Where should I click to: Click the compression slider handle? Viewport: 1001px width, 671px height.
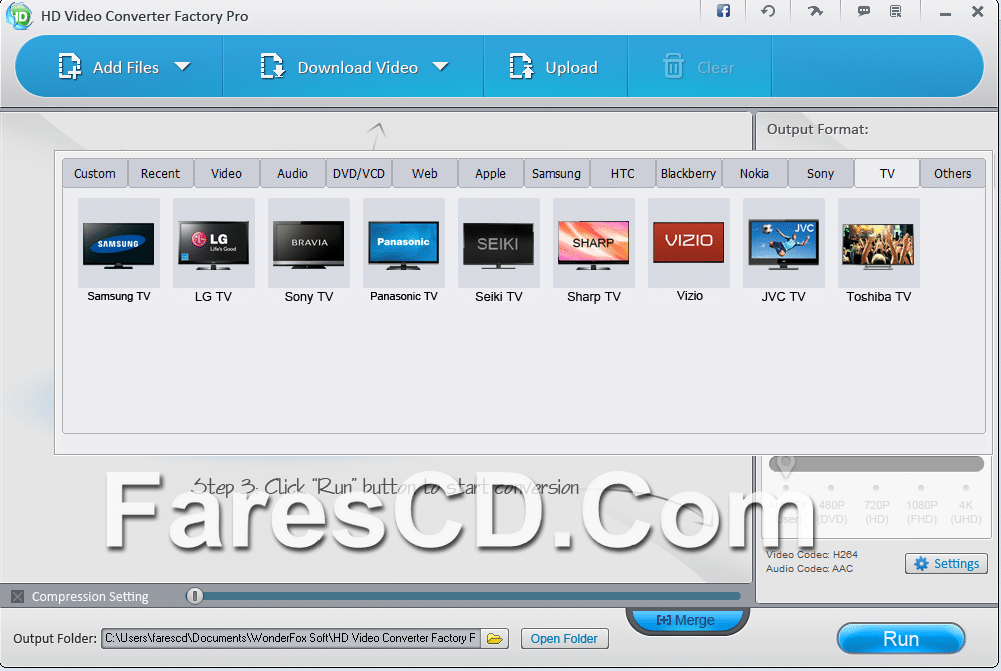(x=195, y=596)
